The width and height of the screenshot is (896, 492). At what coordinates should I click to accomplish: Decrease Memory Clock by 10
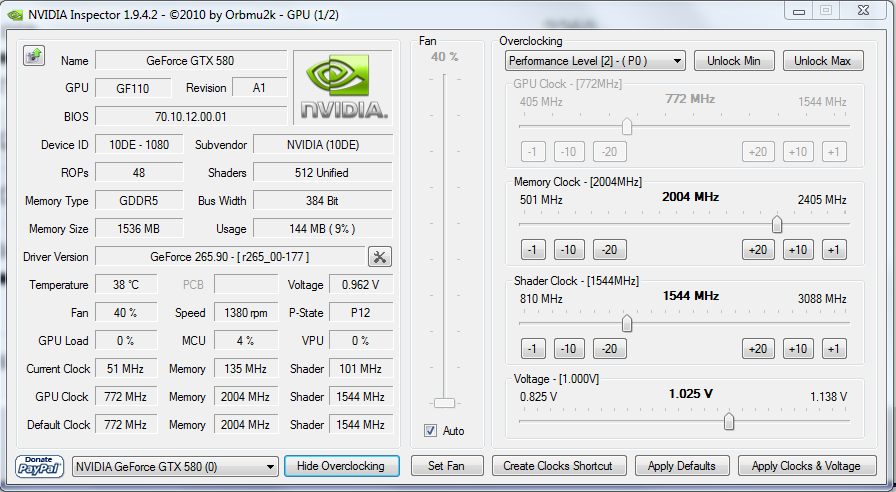coord(569,250)
